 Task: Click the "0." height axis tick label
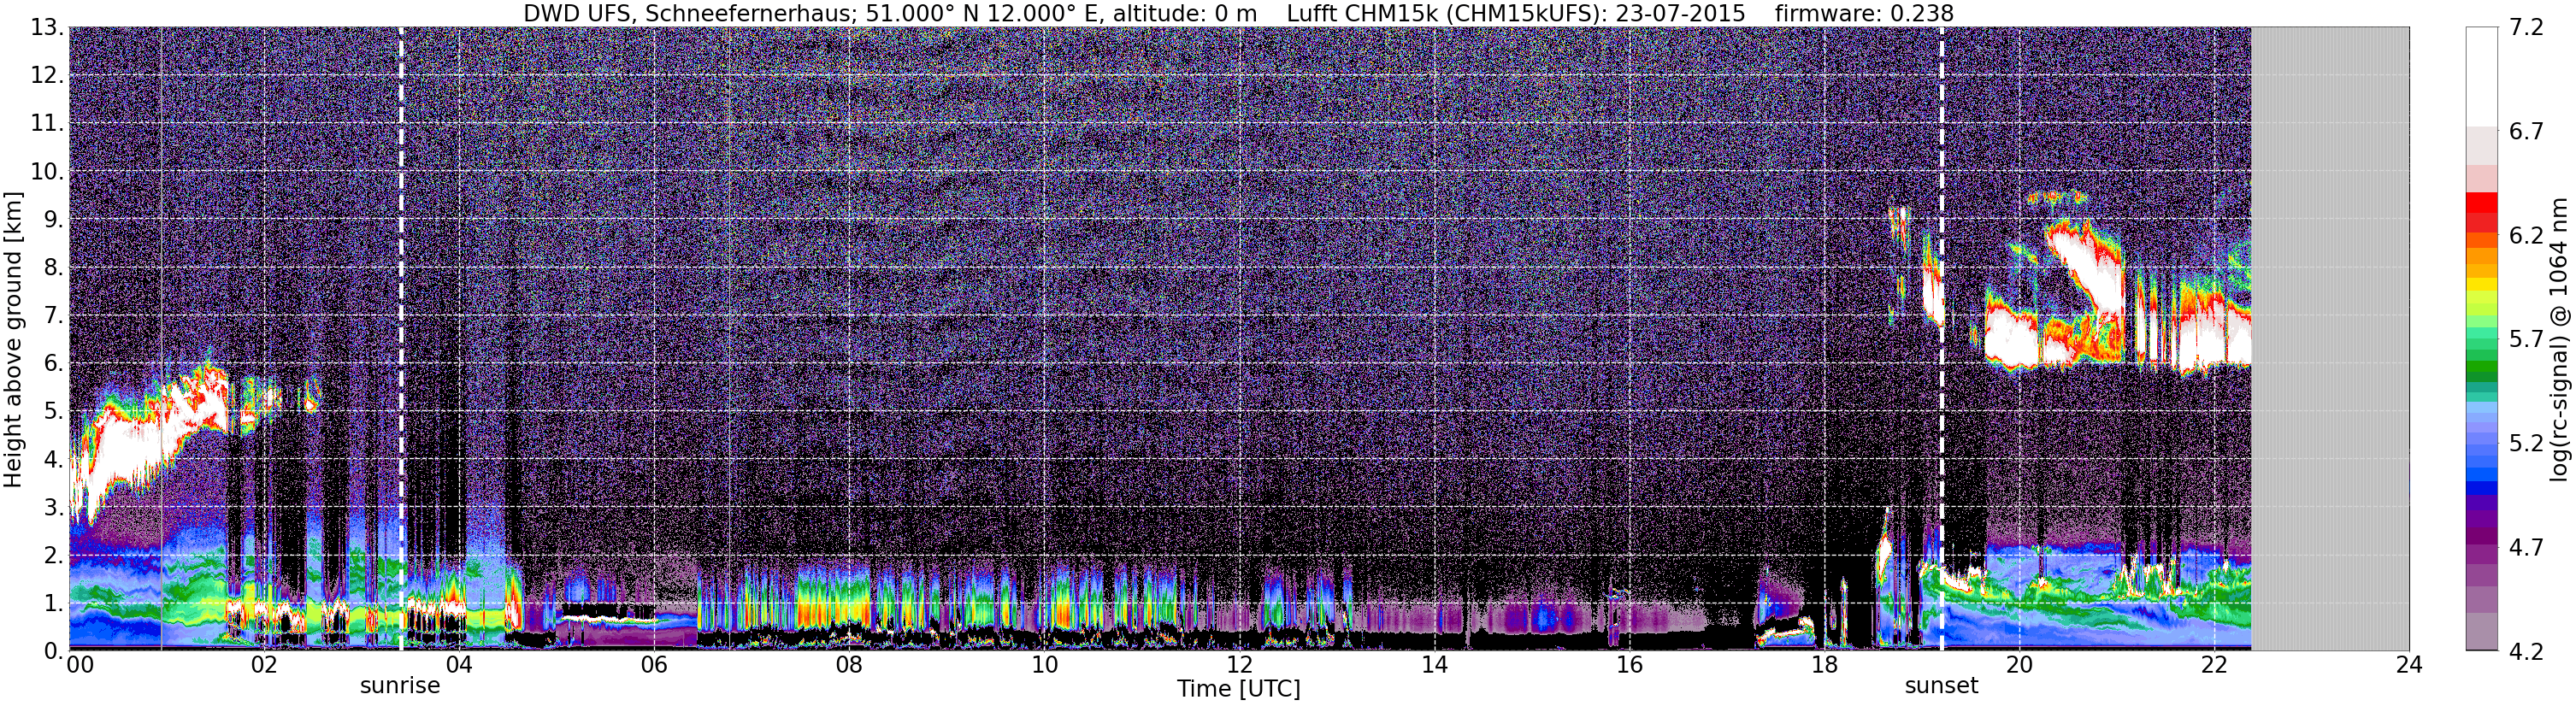tap(53, 651)
